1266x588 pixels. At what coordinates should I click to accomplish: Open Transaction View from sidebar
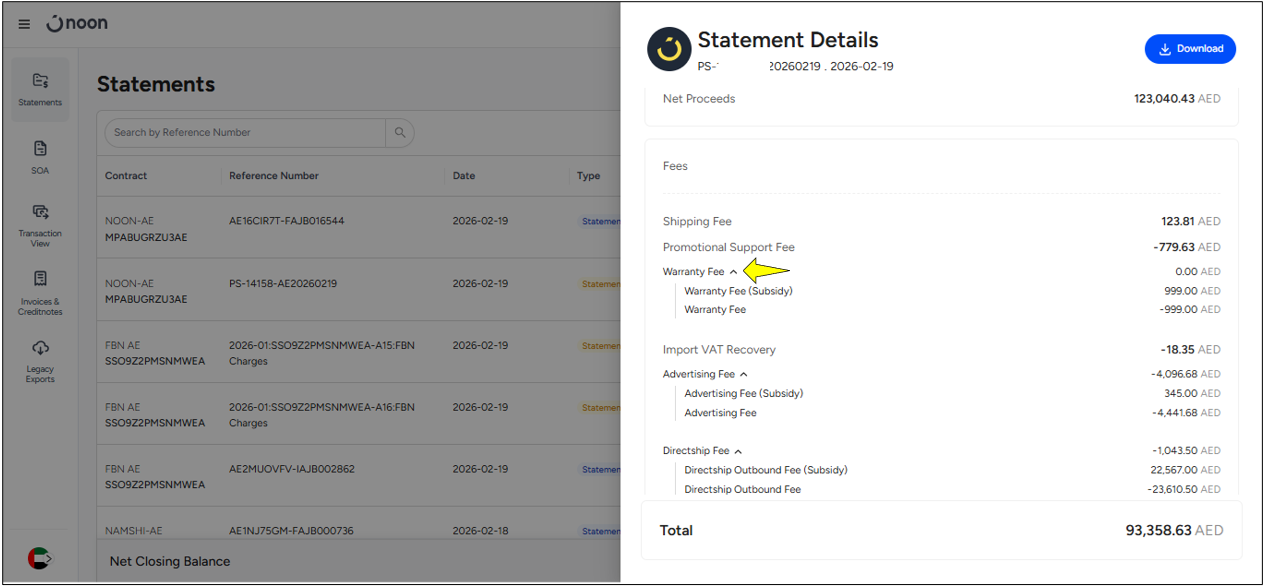pos(40,224)
